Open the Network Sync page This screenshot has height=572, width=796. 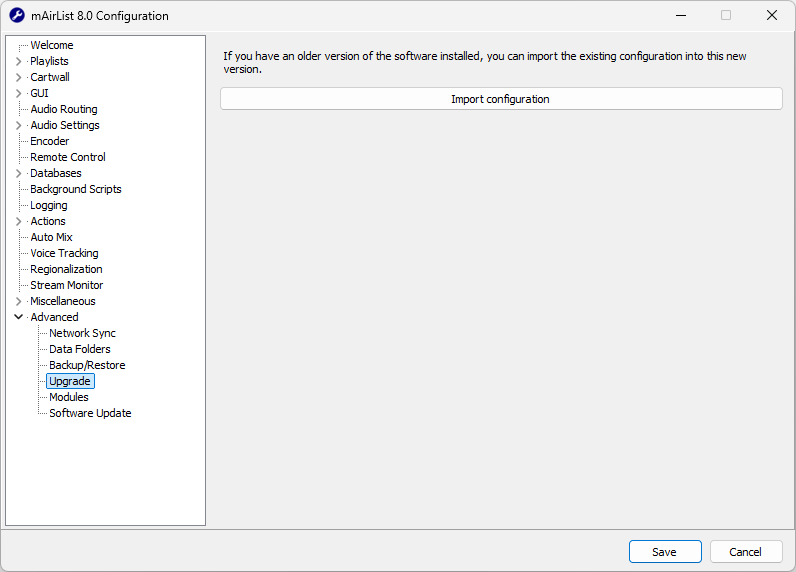[82, 333]
